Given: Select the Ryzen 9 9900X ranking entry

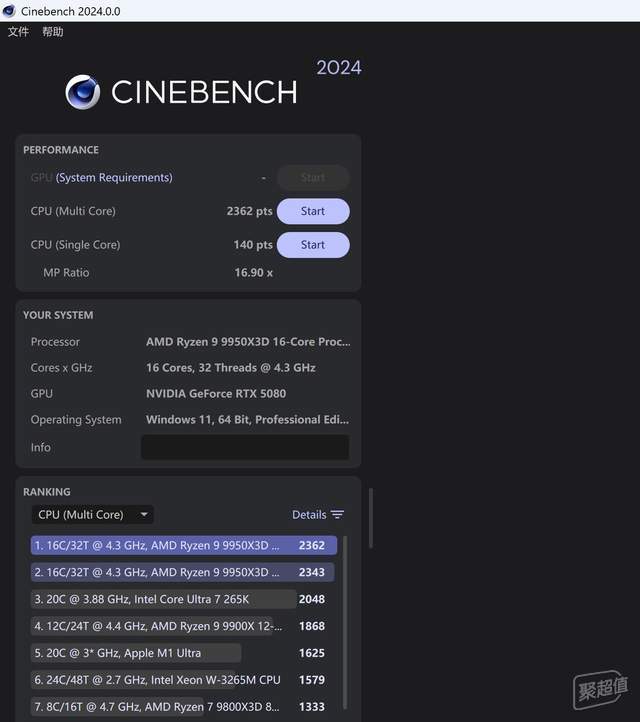Looking at the screenshot, I should (x=184, y=626).
